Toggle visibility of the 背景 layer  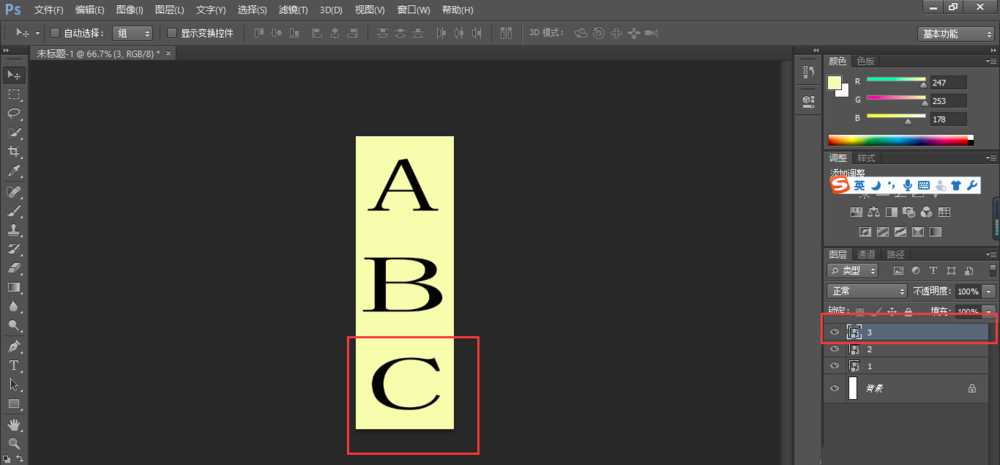point(834,388)
